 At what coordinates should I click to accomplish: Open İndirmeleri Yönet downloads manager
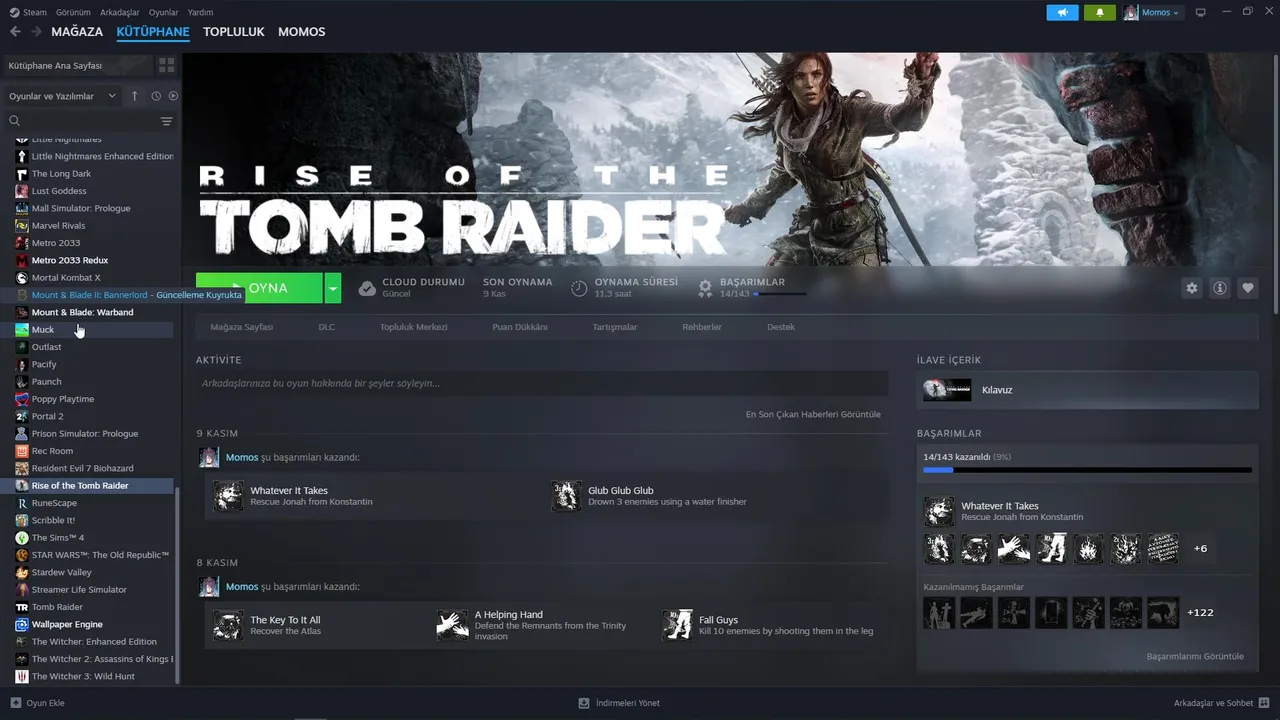(620, 703)
